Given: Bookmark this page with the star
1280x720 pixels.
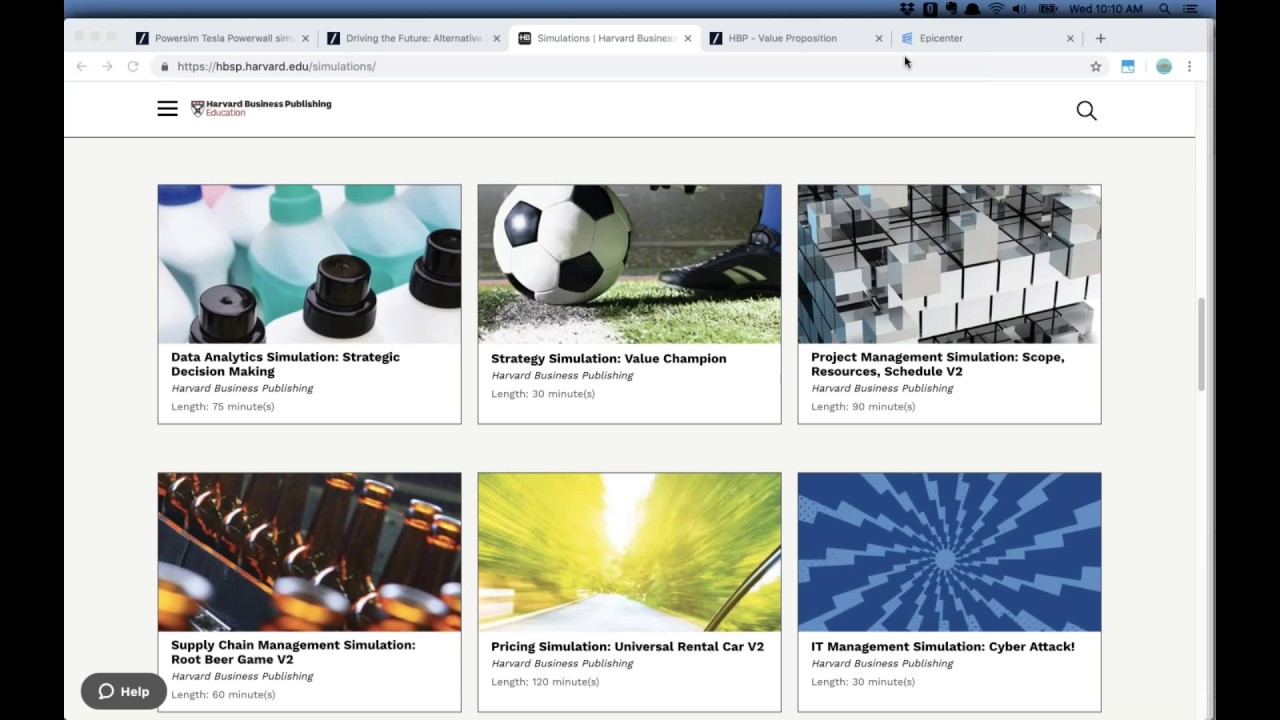Looking at the screenshot, I should (1096, 66).
